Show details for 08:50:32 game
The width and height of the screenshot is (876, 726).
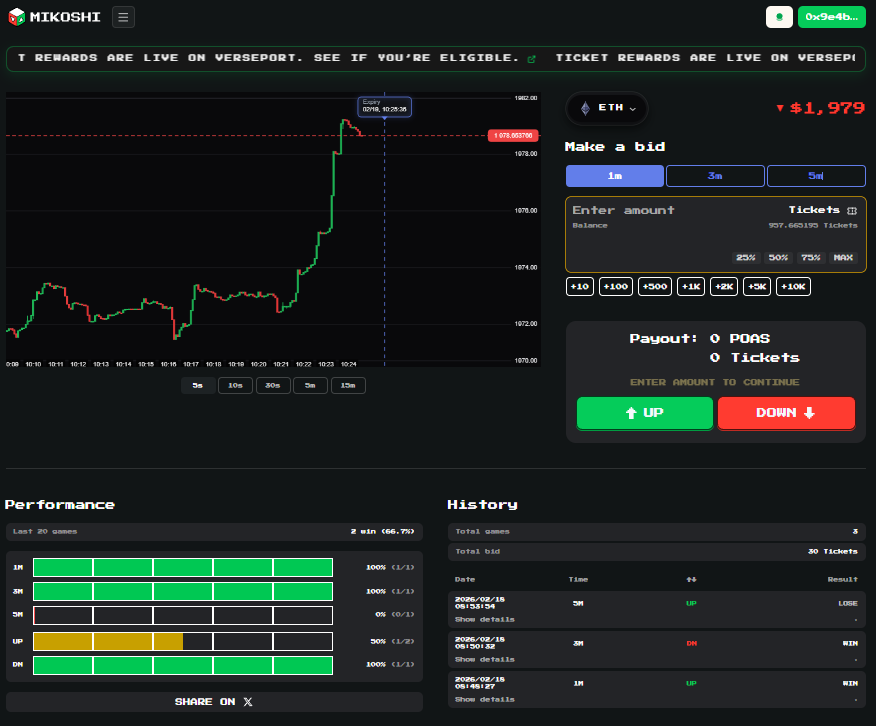484,660
